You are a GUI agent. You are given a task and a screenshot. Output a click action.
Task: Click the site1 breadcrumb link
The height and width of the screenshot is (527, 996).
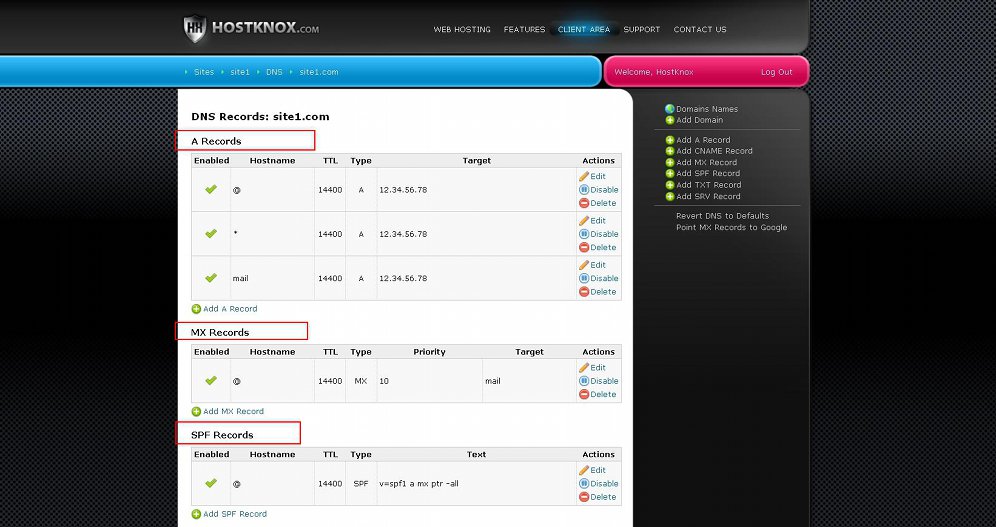(x=240, y=72)
